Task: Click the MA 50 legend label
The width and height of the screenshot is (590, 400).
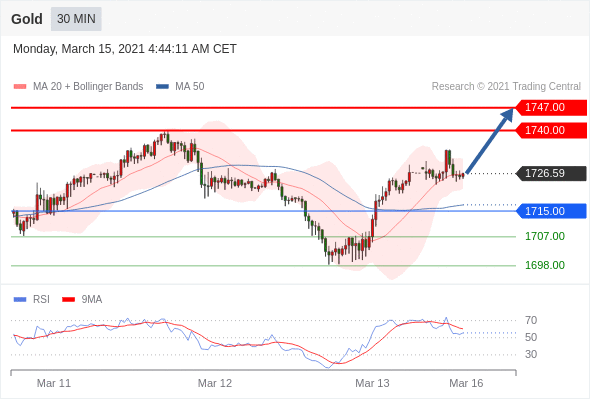Action: coord(190,87)
